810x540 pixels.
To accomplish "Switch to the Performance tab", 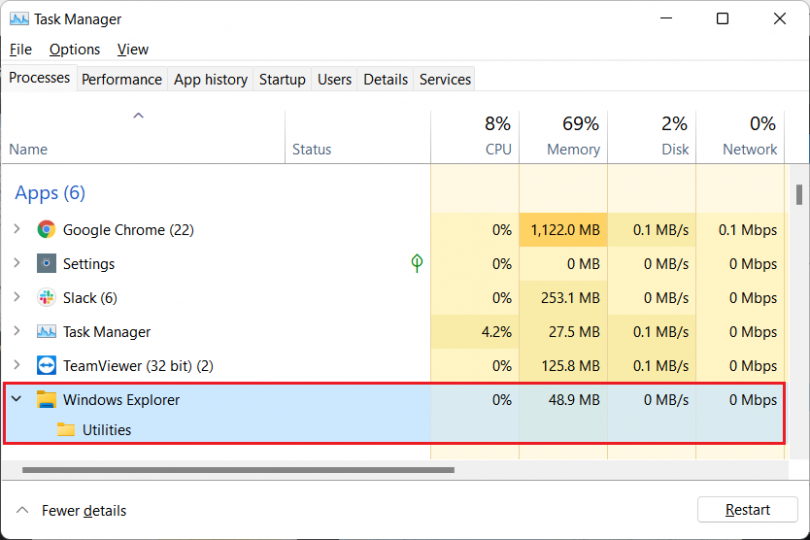I will point(121,79).
